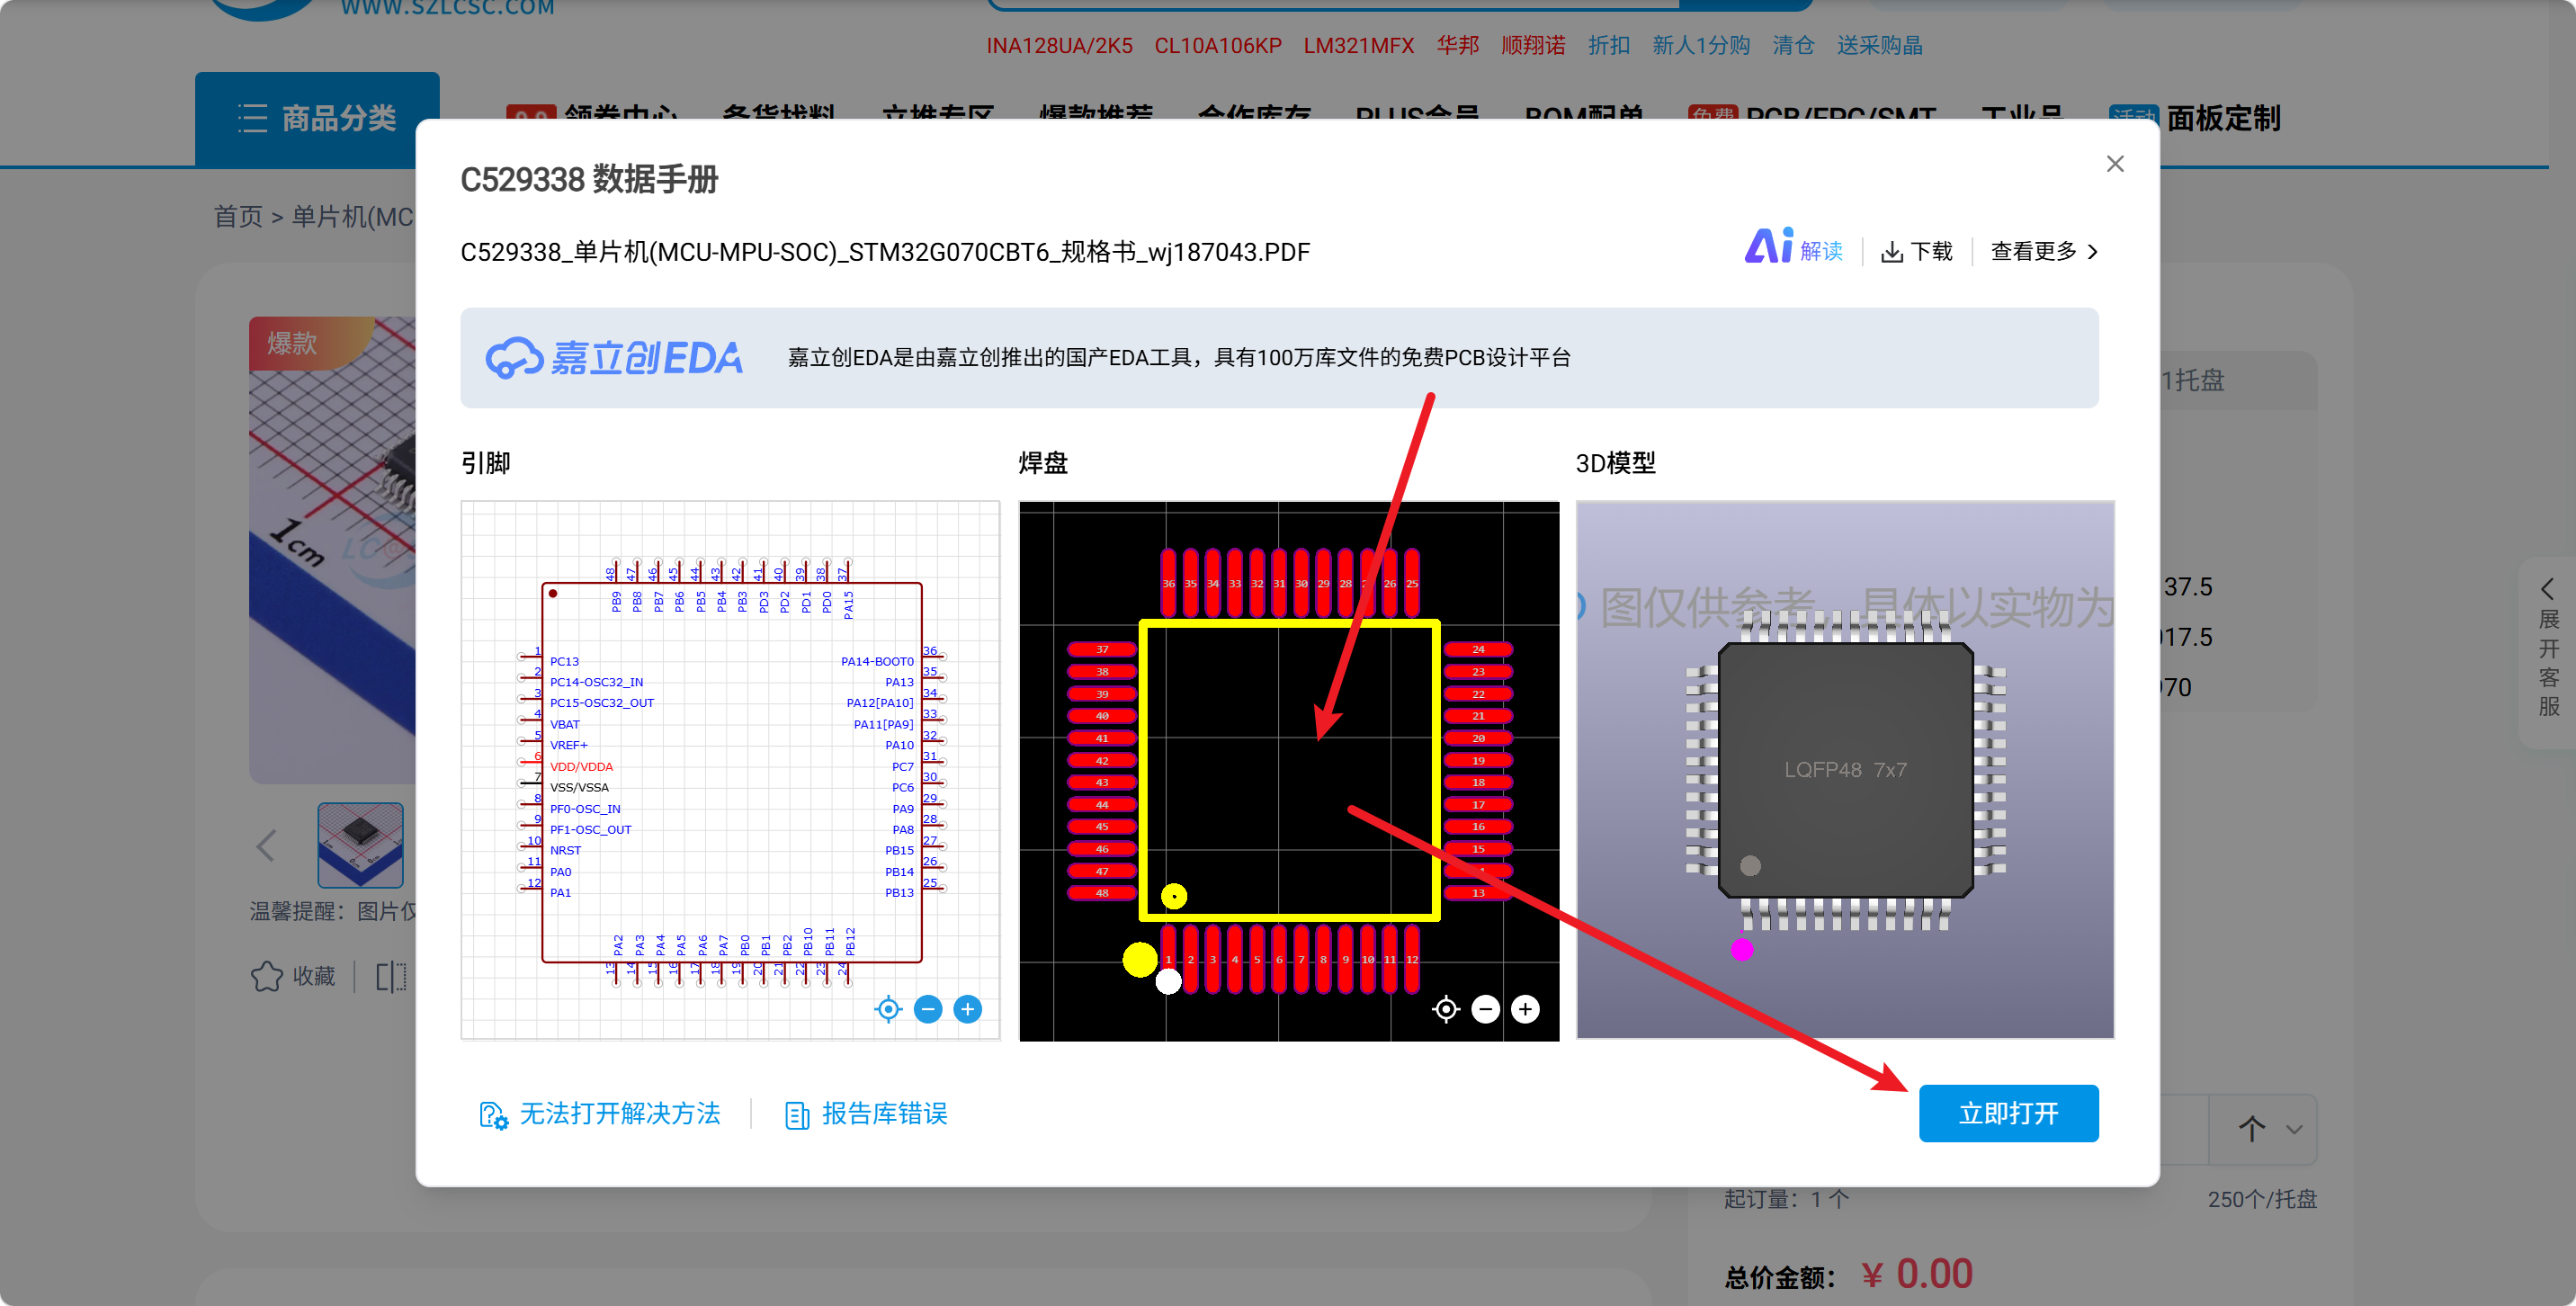Search hot keyword LM321MFX
2576x1306 pixels.
click(1358, 45)
